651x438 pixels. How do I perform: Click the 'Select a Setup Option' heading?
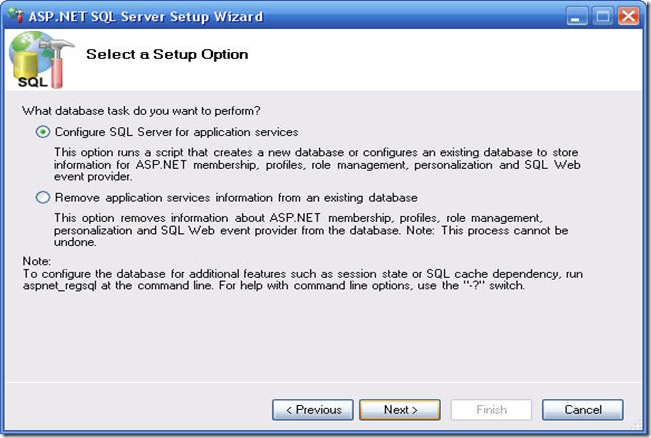167,54
